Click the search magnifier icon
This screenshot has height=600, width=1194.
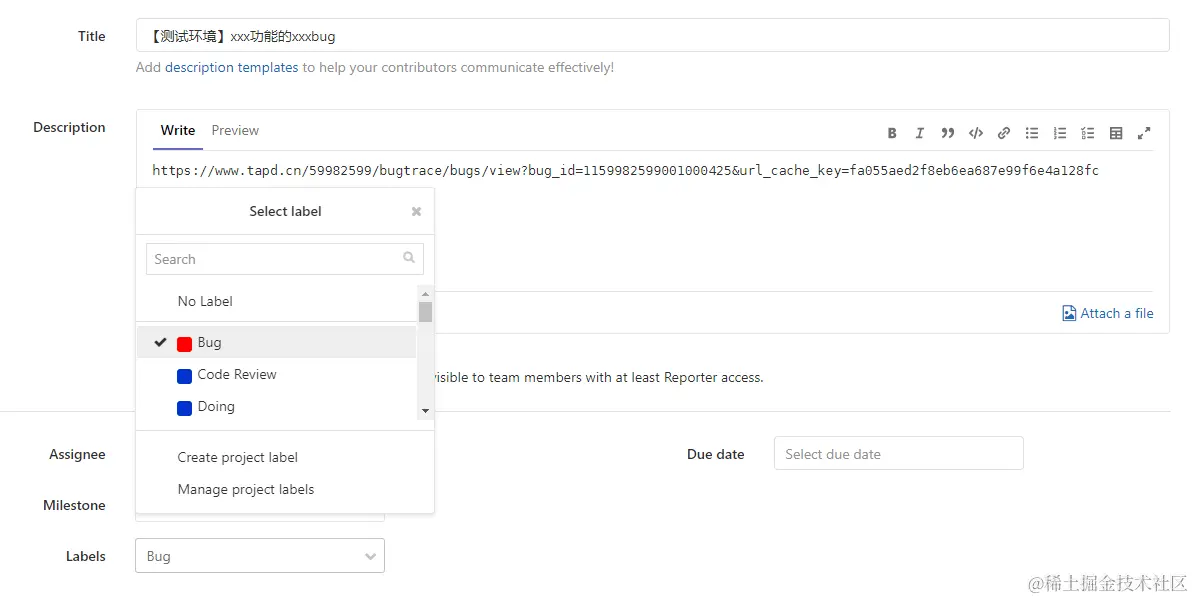pyautogui.click(x=409, y=257)
